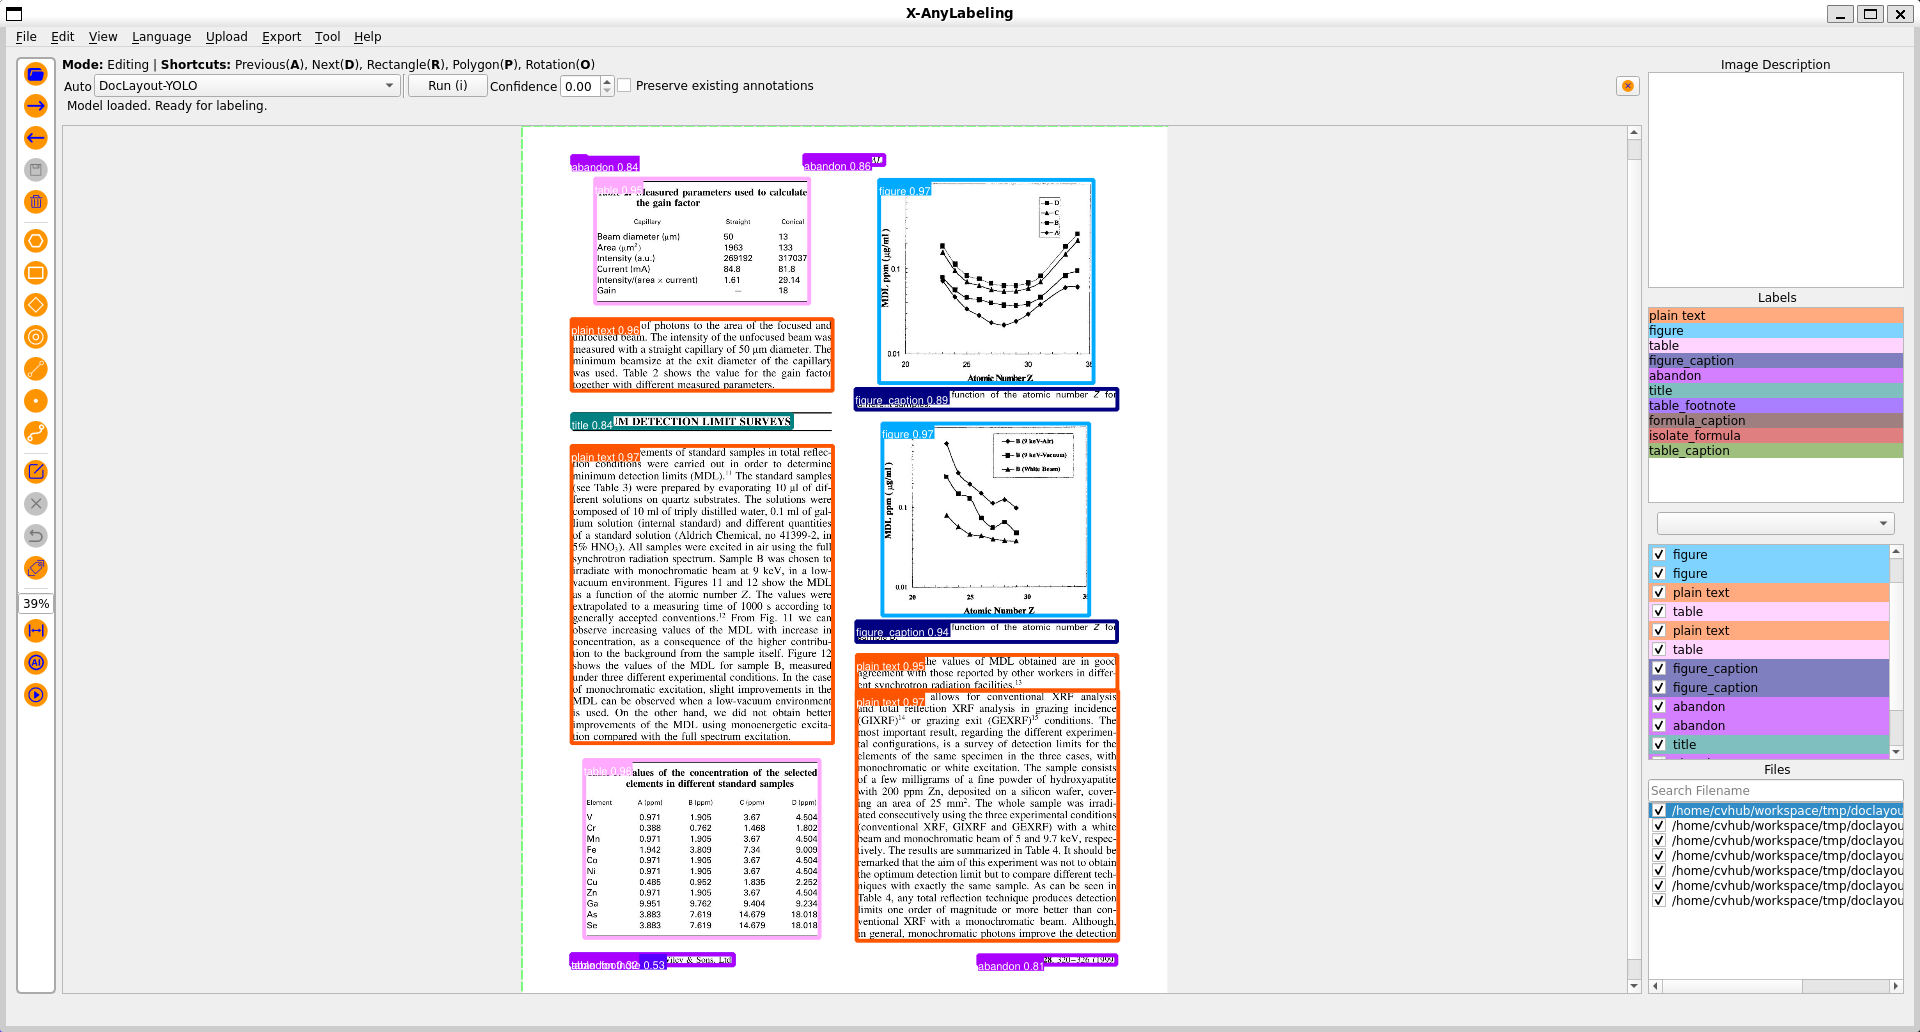This screenshot has height=1032, width=1920.
Task: Open the Help menu
Action: pyautogui.click(x=367, y=37)
